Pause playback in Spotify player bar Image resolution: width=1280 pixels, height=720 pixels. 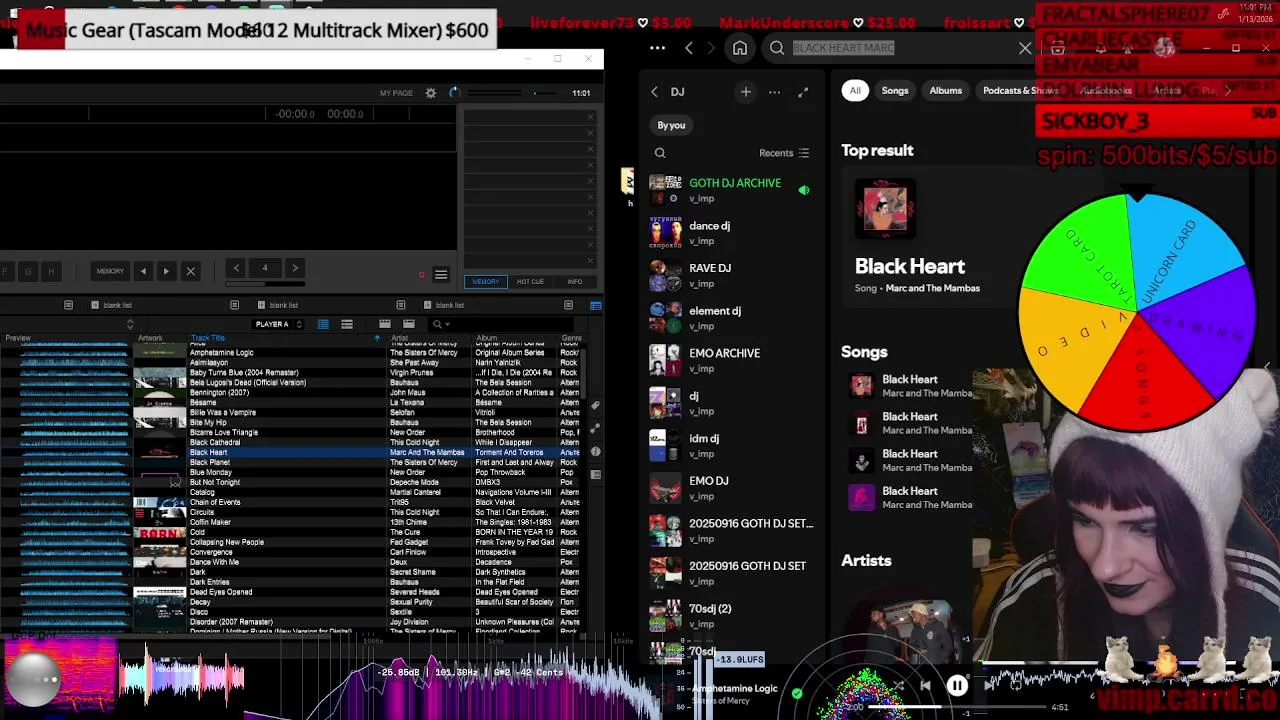coord(957,686)
